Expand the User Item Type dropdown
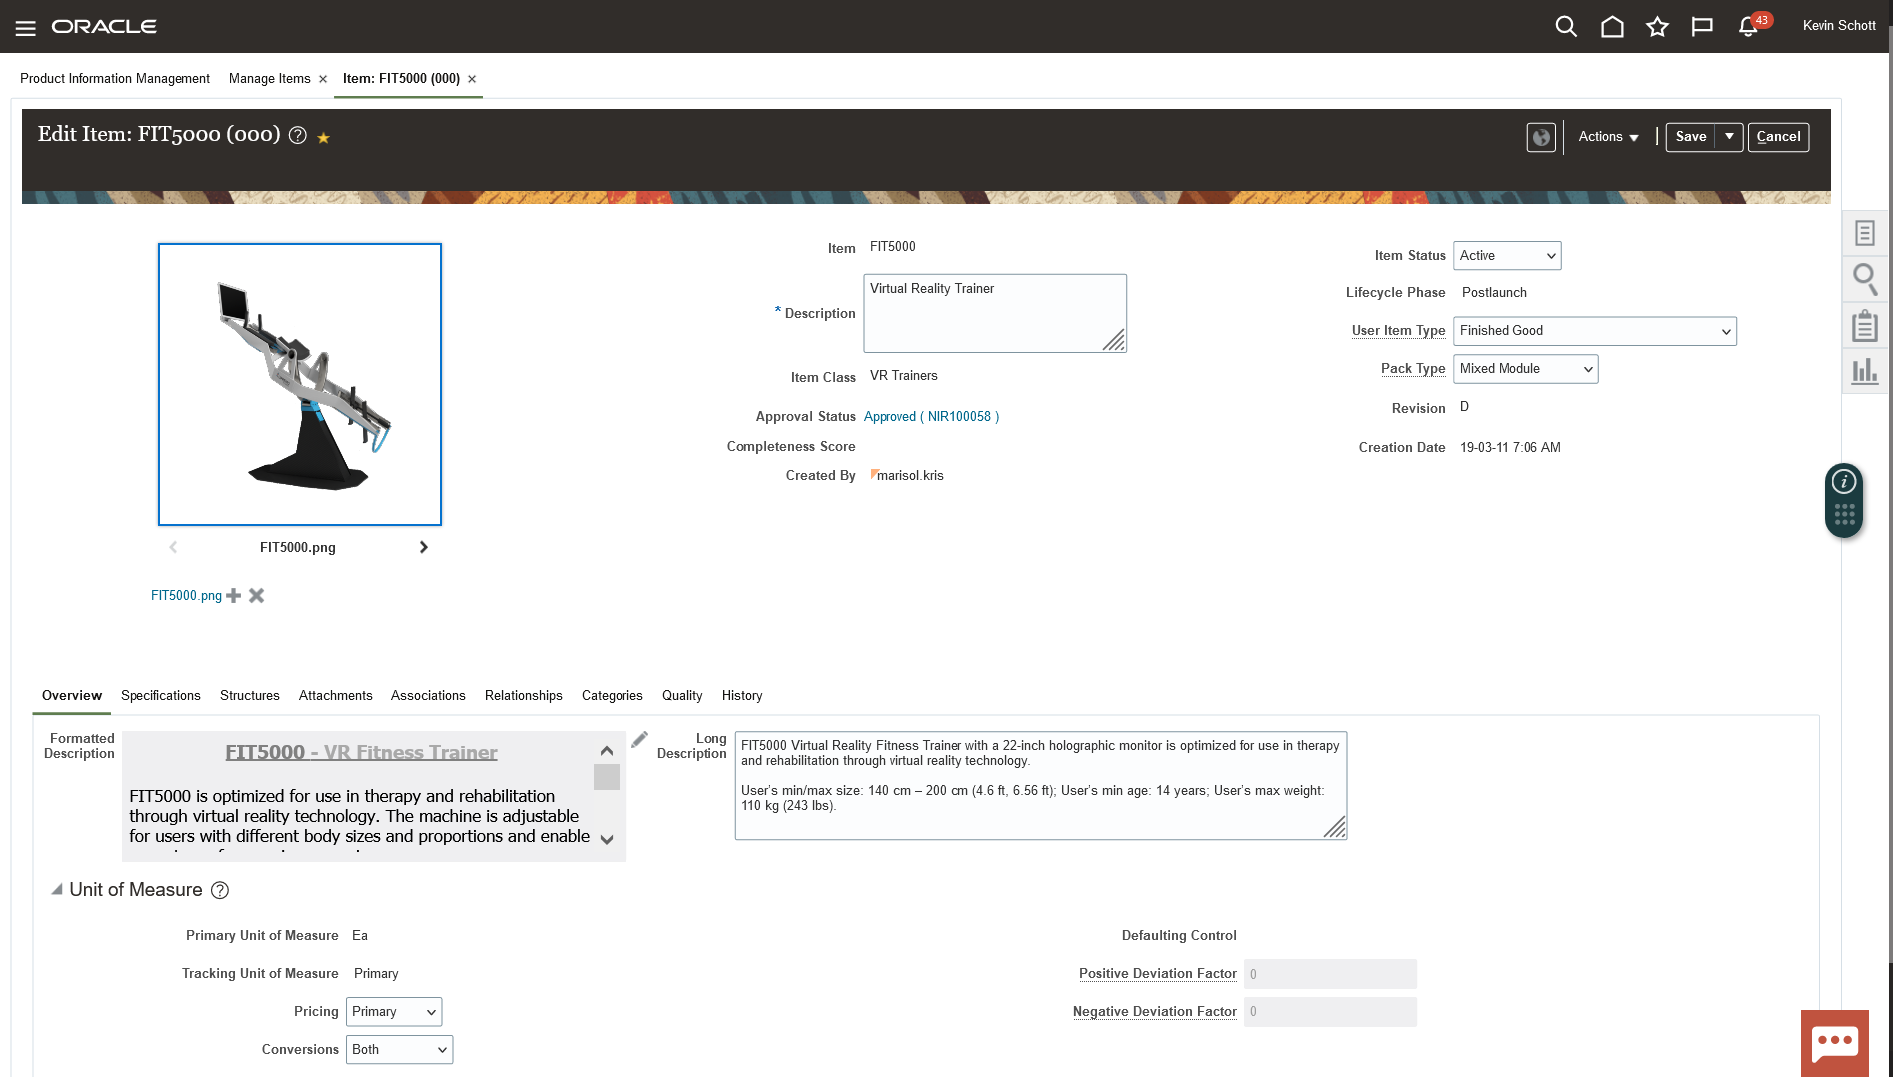 [1594, 331]
